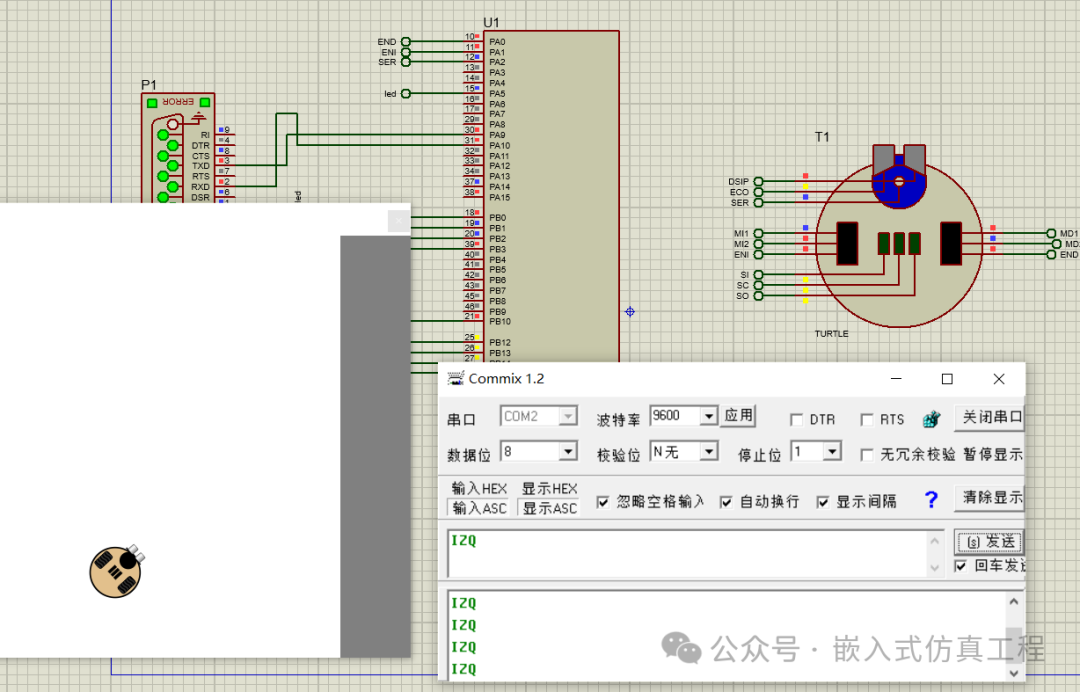This screenshot has width=1080, height=692.
Task: Click the turtle's blue sensor head
Action: click(899, 183)
